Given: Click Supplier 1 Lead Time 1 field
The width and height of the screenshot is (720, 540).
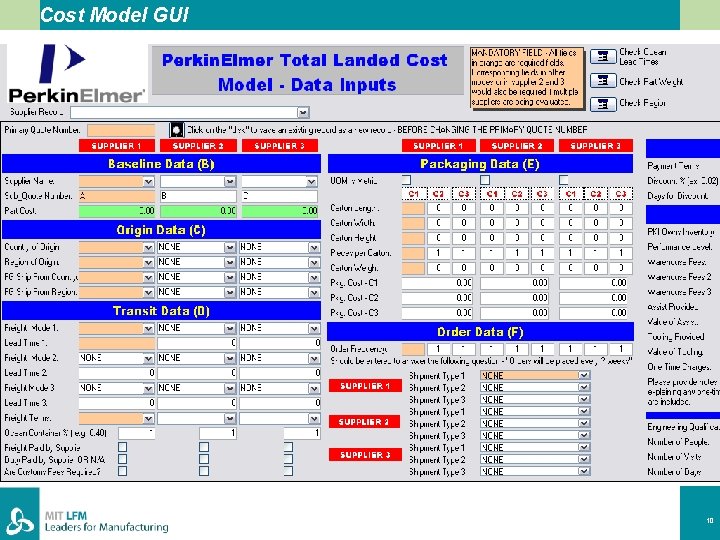Looking at the screenshot, I should click(117, 343).
